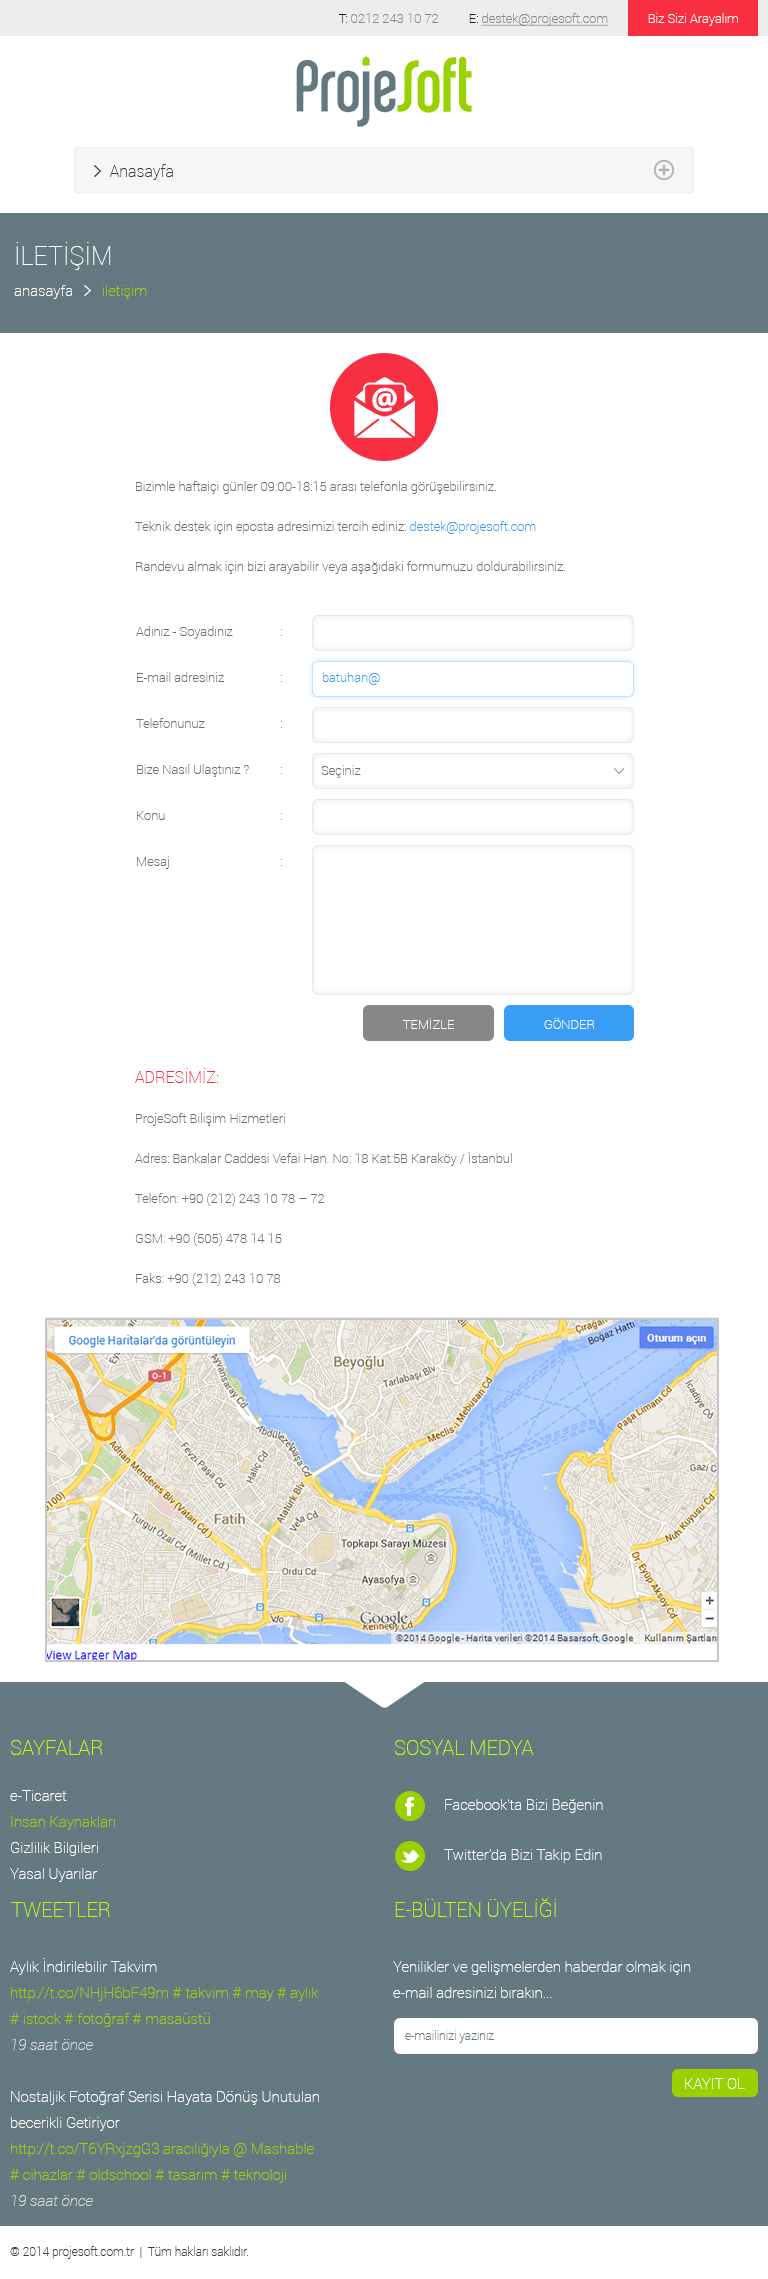768x2279 pixels.
Task: Click the ProjeSoft logo
Action: click(384, 90)
